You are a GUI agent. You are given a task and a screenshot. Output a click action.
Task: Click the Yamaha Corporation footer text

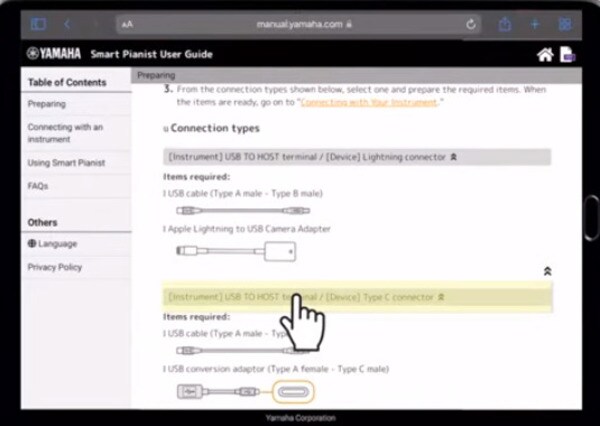click(x=300, y=418)
